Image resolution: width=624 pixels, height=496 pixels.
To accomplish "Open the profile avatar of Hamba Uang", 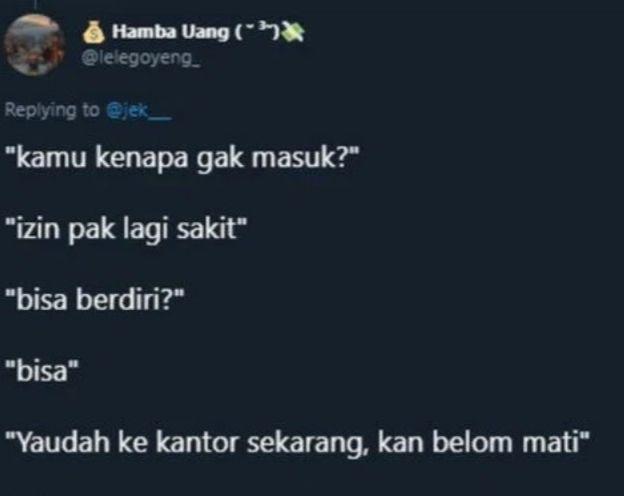I will pyautogui.click(x=35, y=45).
